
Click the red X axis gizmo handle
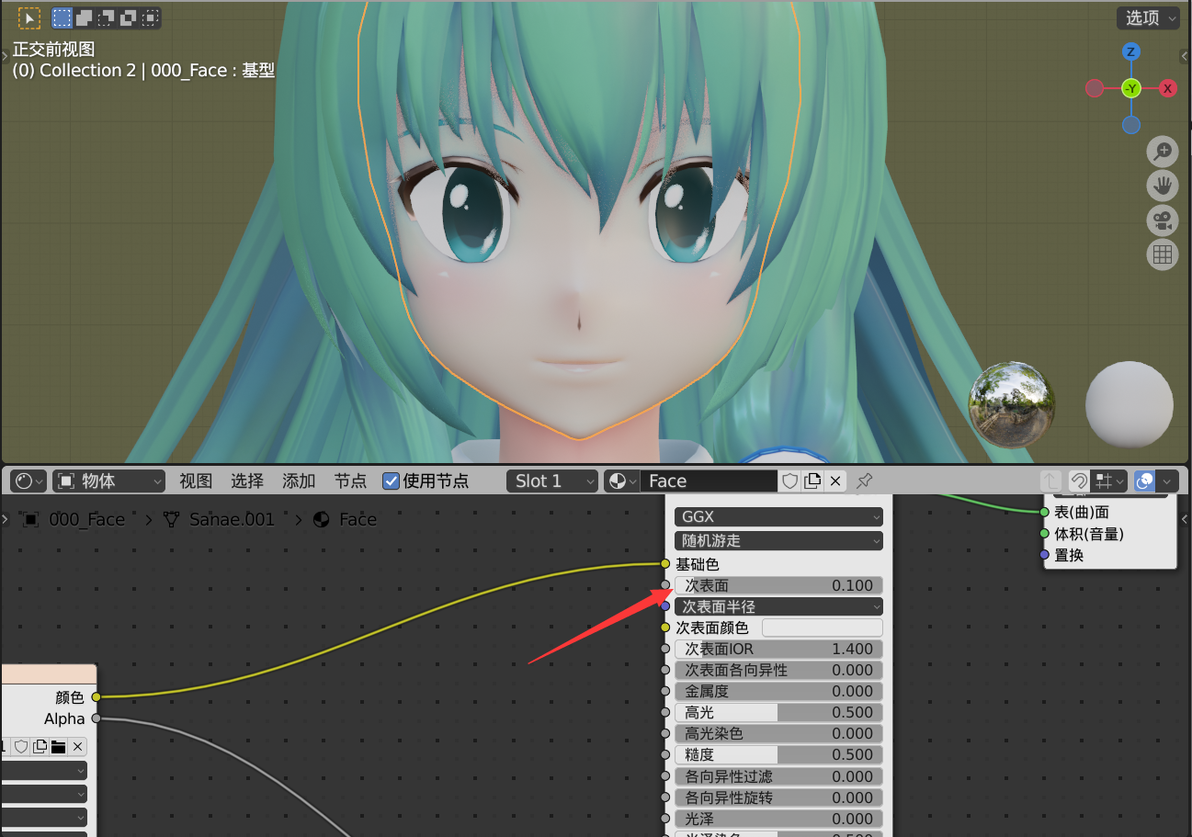pyautogui.click(x=1167, y=88)
